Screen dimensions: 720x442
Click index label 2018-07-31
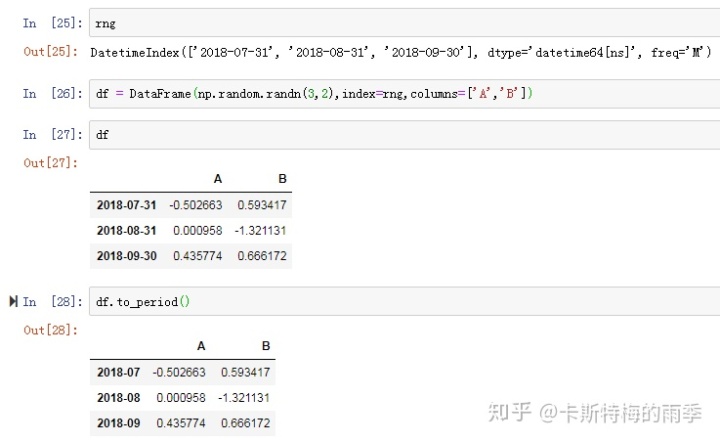click(x=127, y=205)
